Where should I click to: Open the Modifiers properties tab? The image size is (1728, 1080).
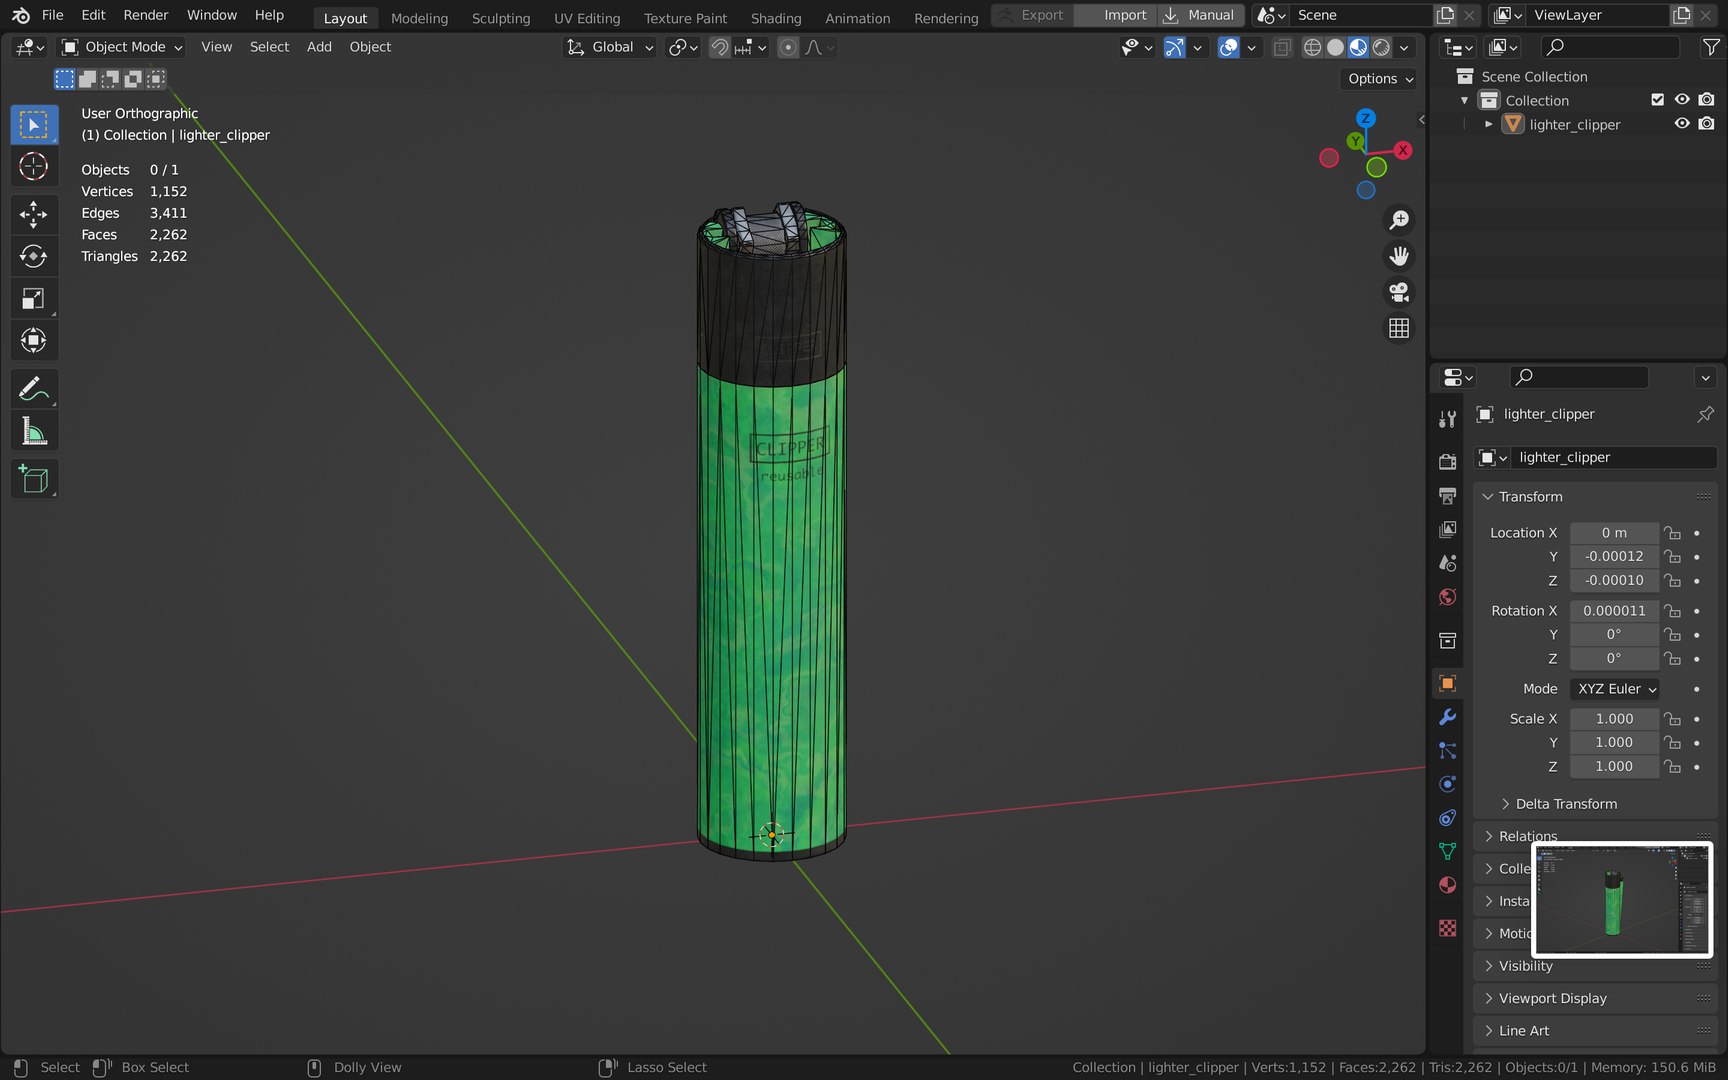tap(1447, 717)
